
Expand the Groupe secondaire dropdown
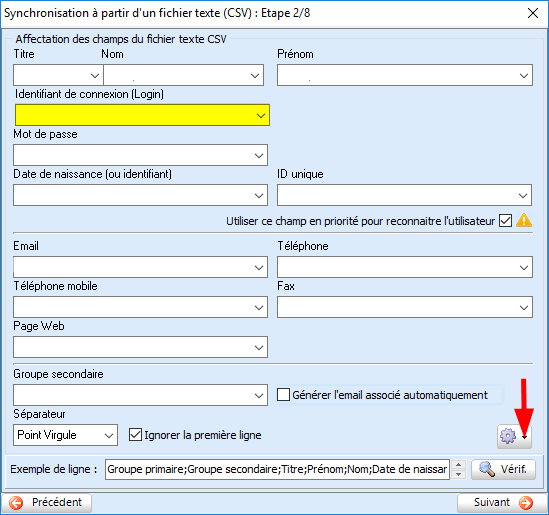(x=140, y=395)
